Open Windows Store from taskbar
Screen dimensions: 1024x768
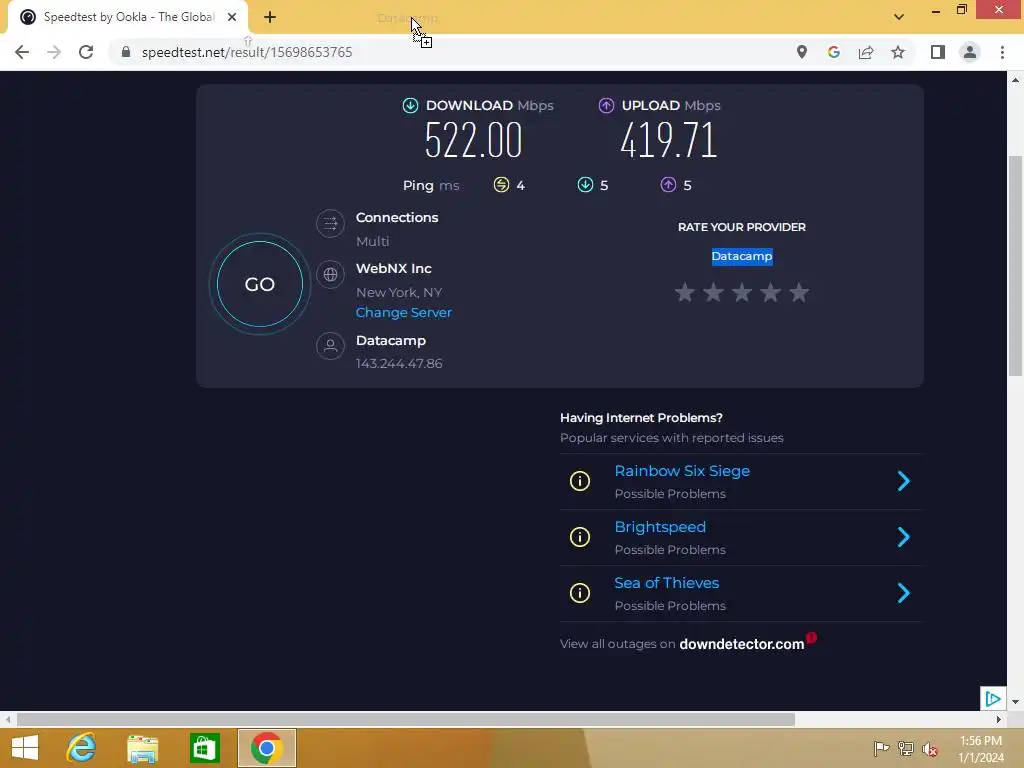[204, 748]
